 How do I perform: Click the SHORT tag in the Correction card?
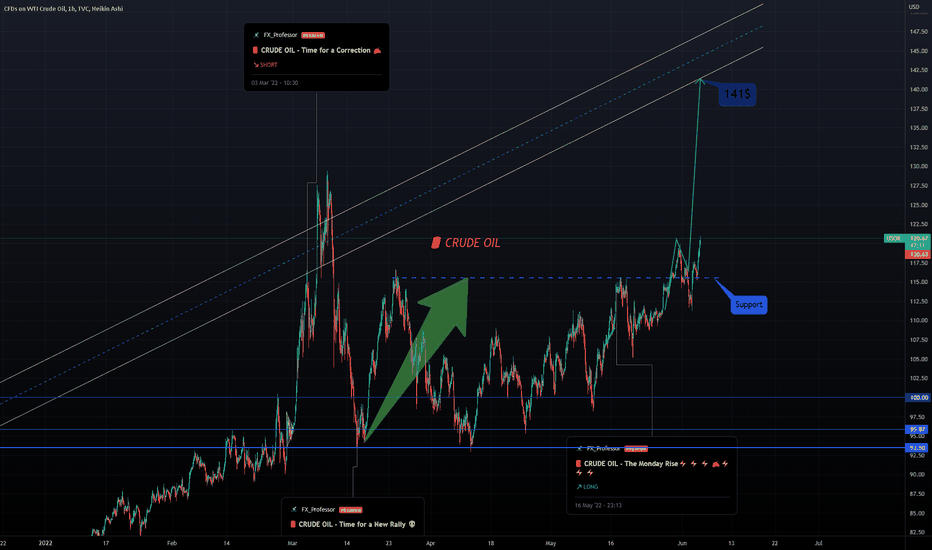point(265,65)
